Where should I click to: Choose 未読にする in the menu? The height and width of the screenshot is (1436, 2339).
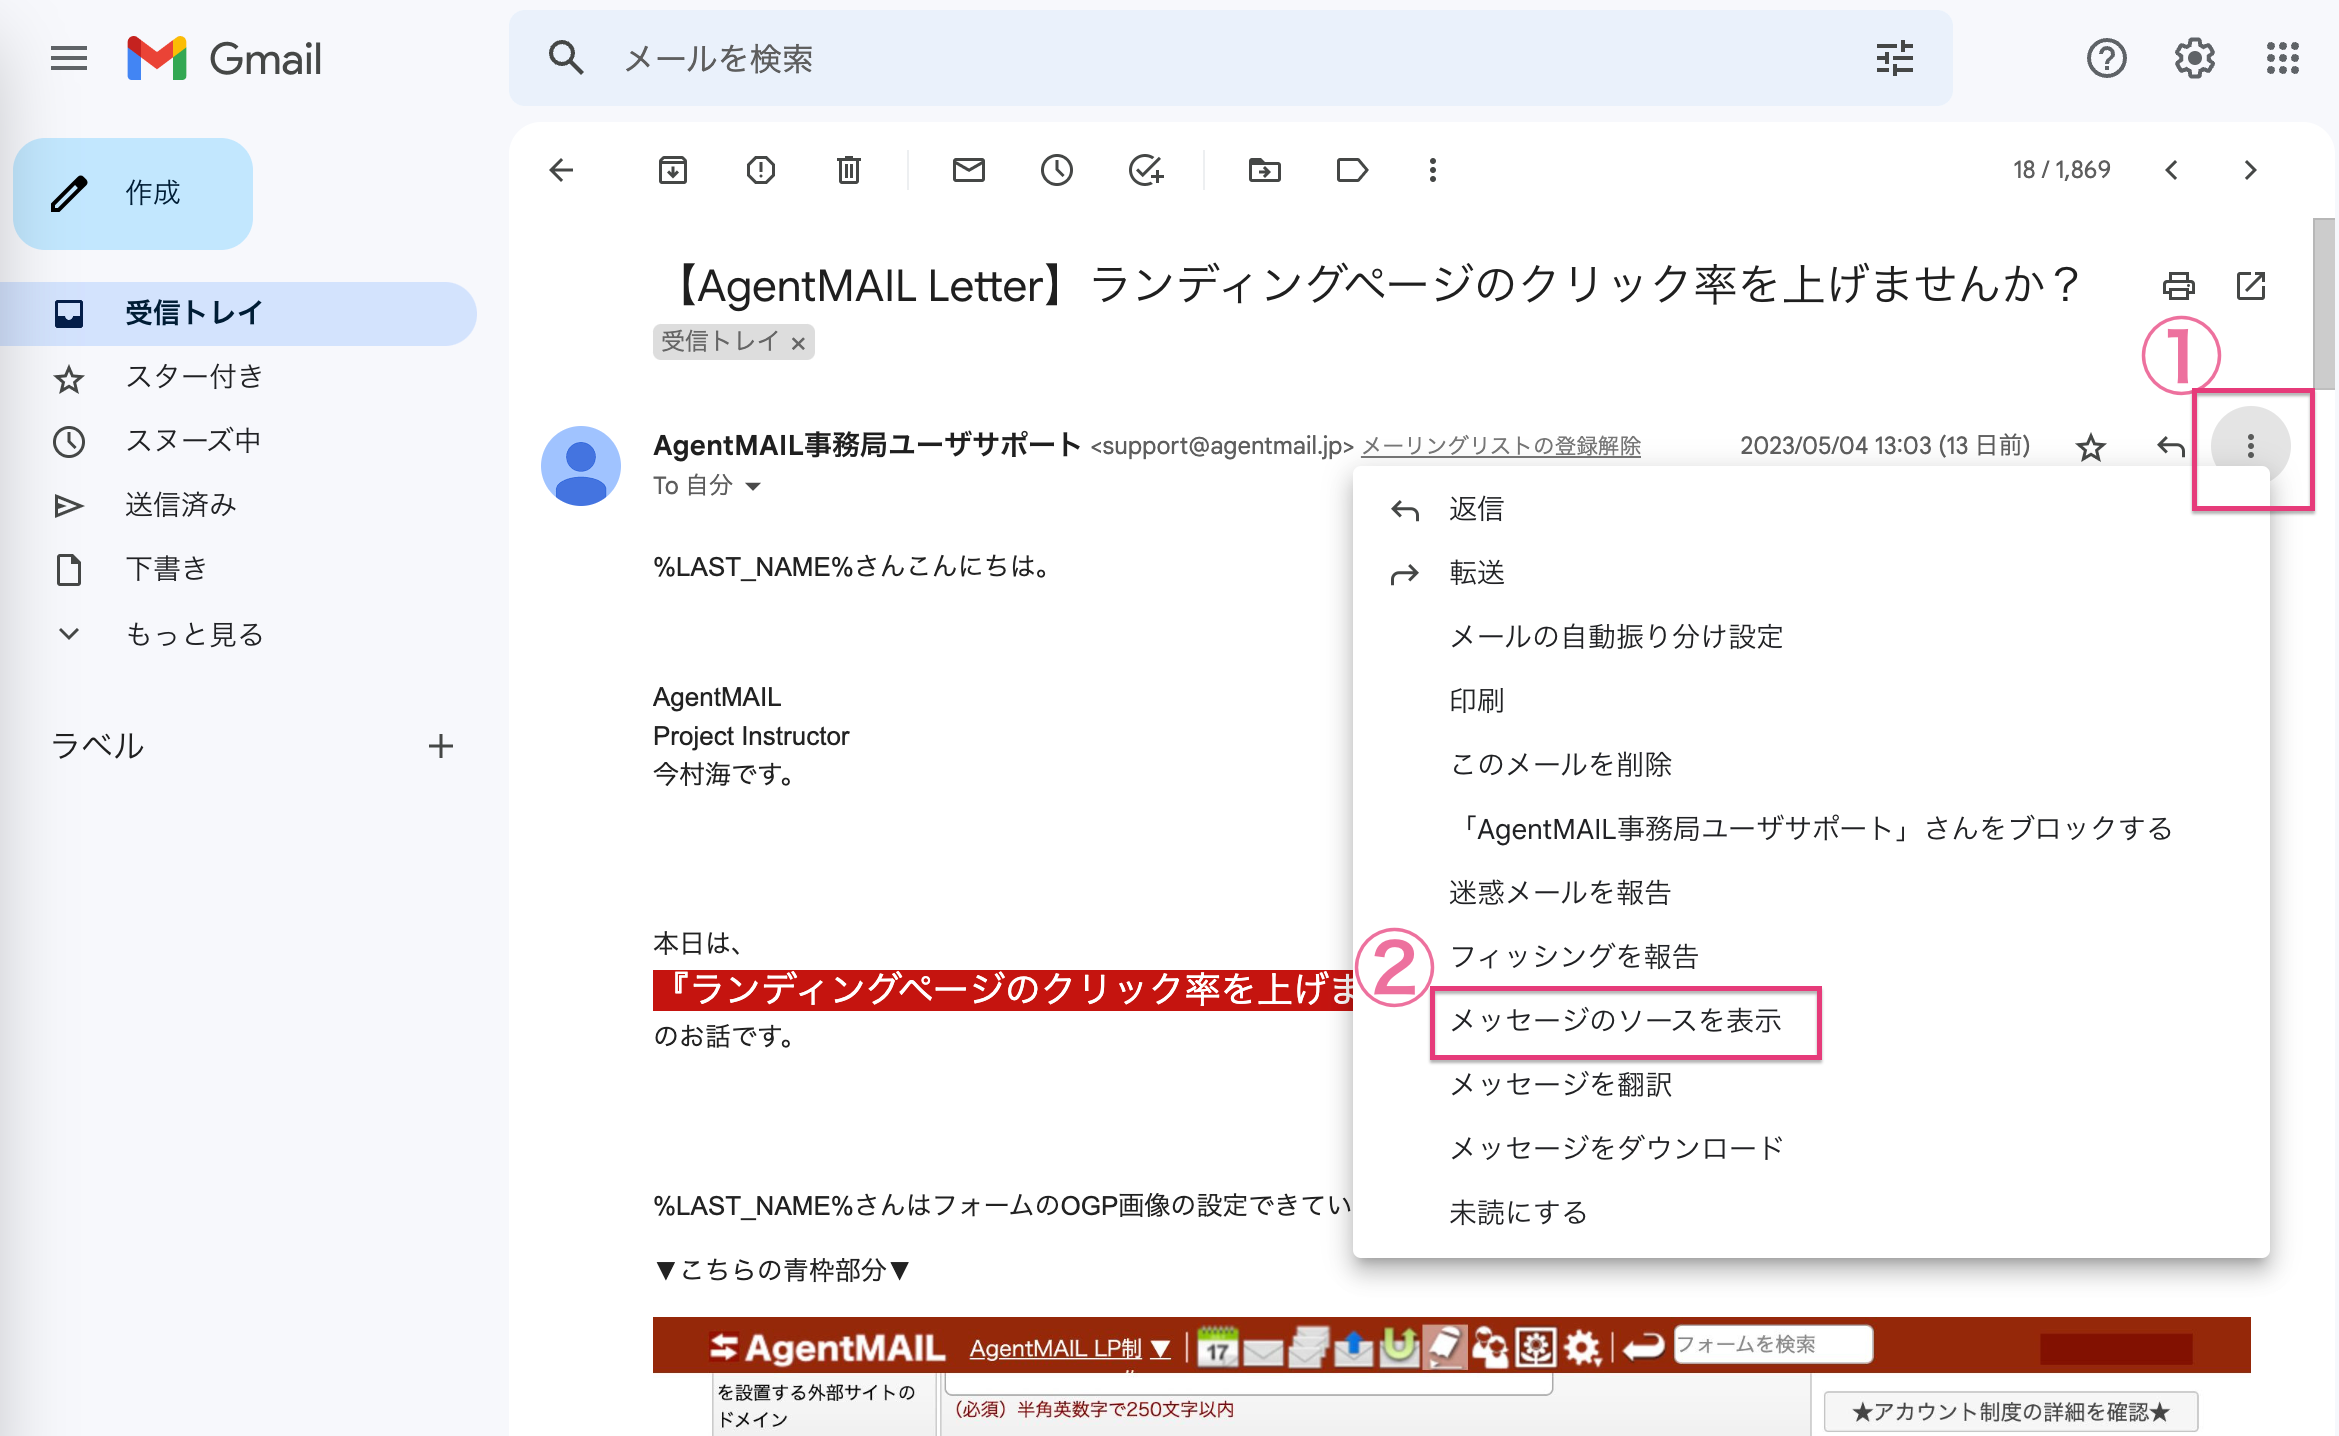click(1810, 1213)
